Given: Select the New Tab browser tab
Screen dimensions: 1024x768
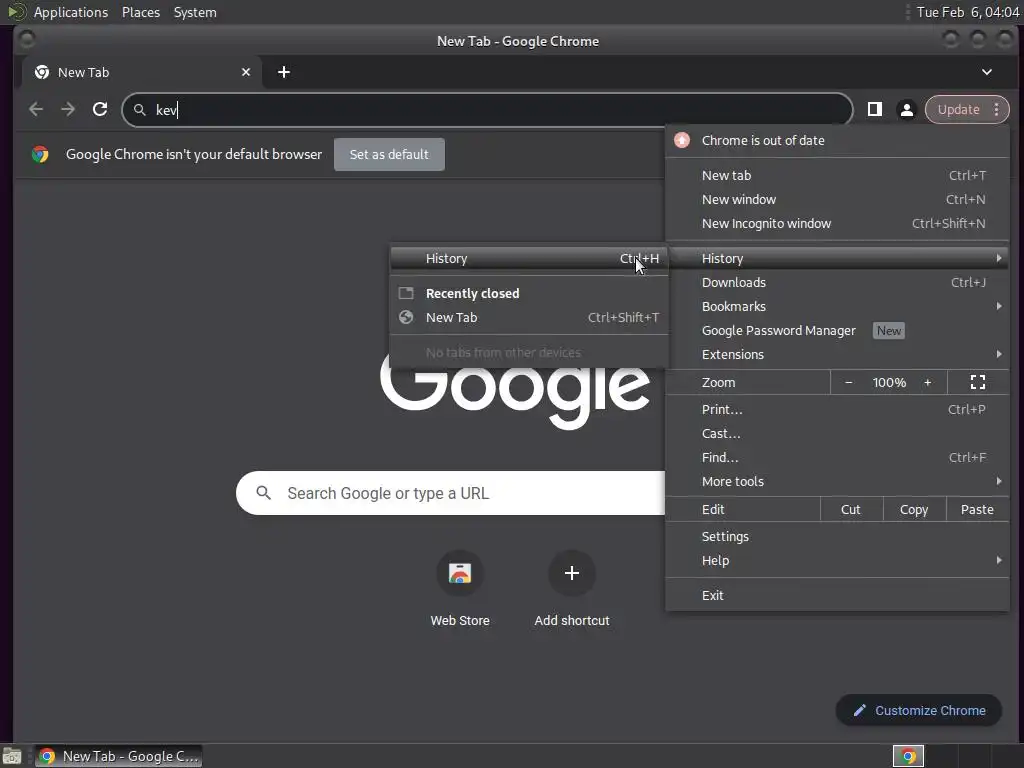Looking at the screenshot, I should point(142,72).
